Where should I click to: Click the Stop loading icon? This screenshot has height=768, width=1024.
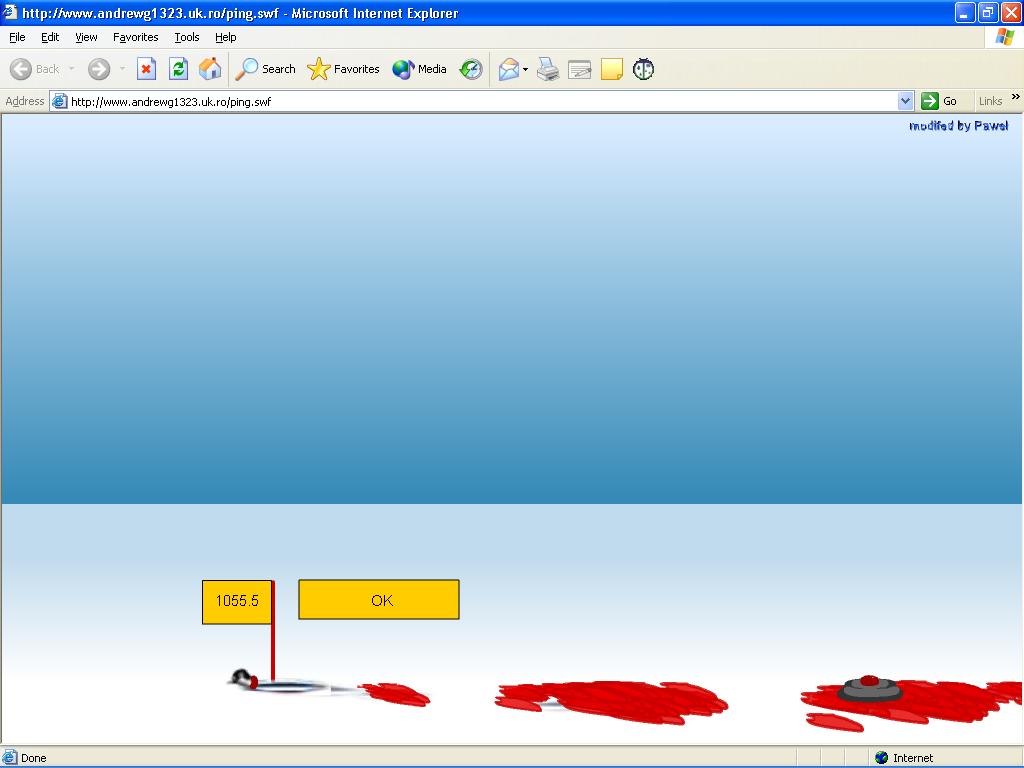(146, 69)
